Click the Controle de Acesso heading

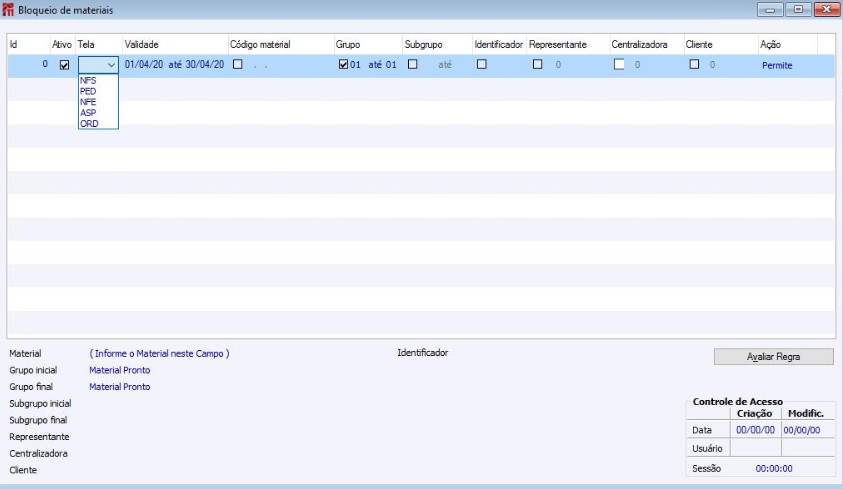[x=738, y=401]
